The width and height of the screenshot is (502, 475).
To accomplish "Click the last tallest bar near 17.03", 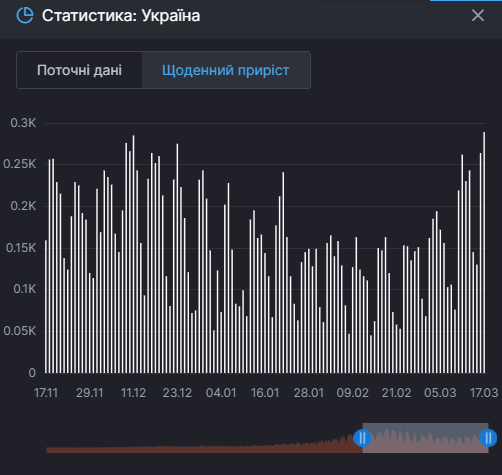I will point(484,252).
